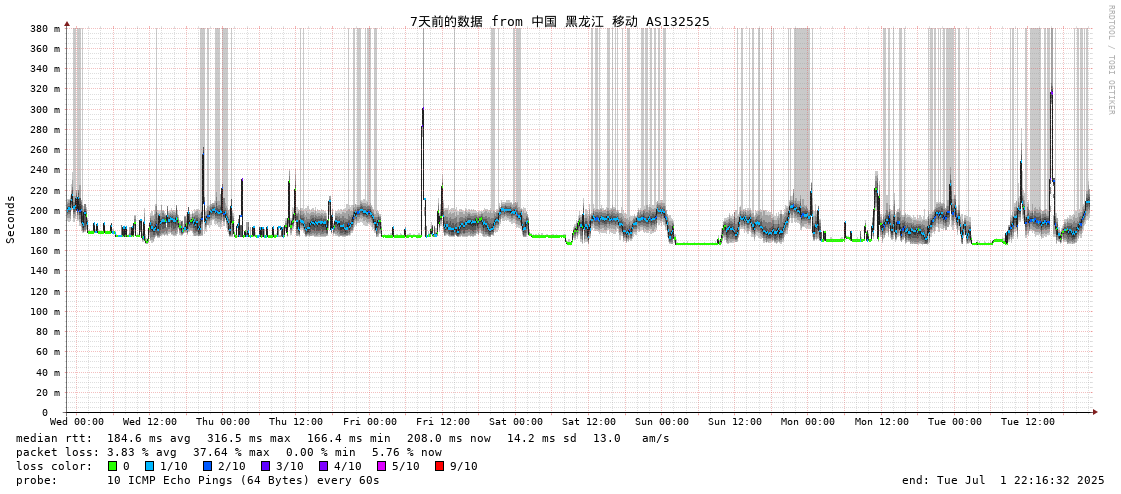Click the Tue 00:00 x-axis label
Image resolution: width=1121 pixels, height=494 pixels.
point(955,422)
